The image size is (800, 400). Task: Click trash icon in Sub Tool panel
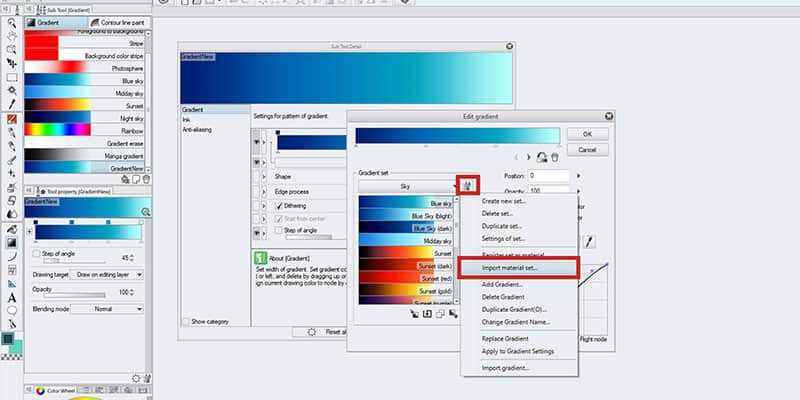point(146,179)
